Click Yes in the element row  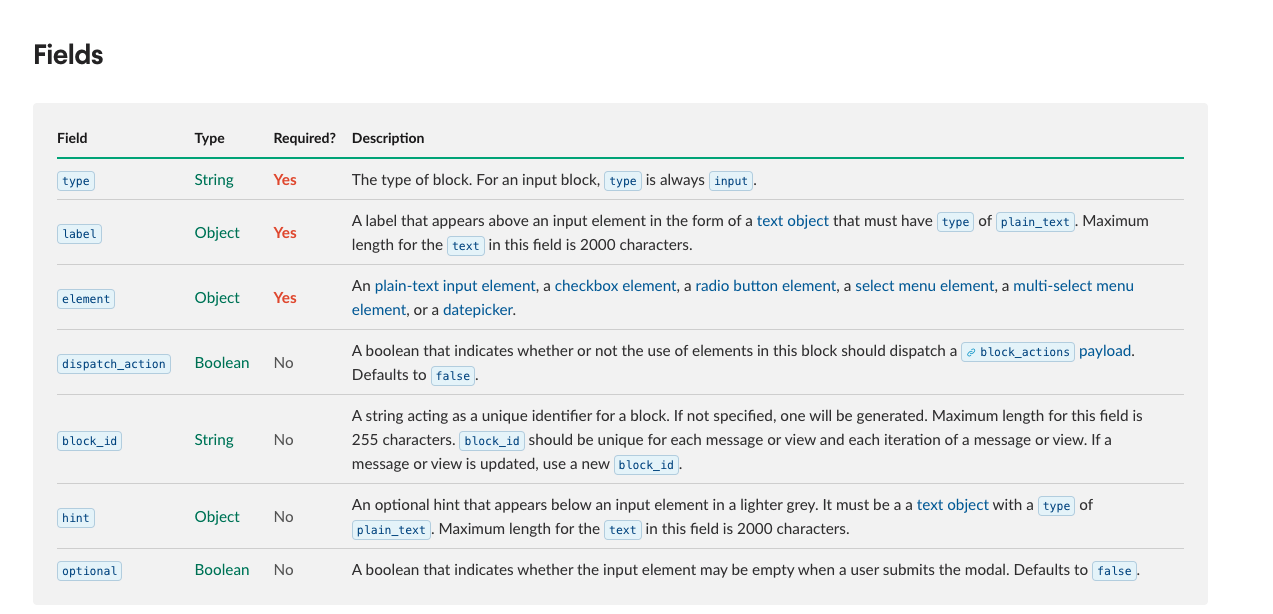coord(285,297)
